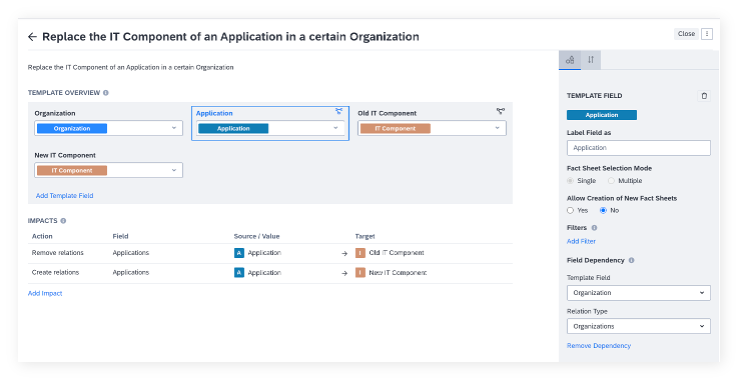Click the Target column header
Screen dimensions: 743x385
click(365, 236)
